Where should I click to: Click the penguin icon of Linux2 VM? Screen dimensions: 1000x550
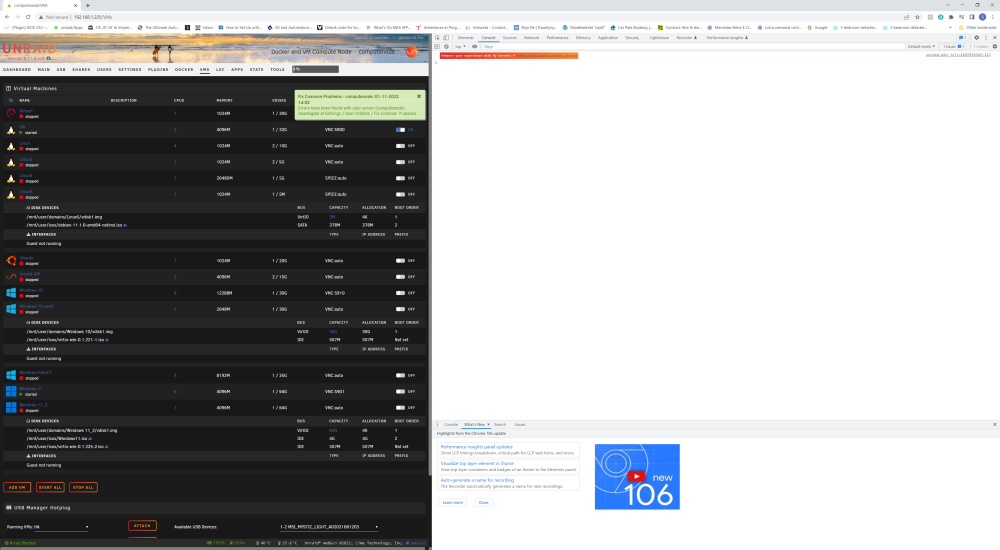click(x=11, y=162)
